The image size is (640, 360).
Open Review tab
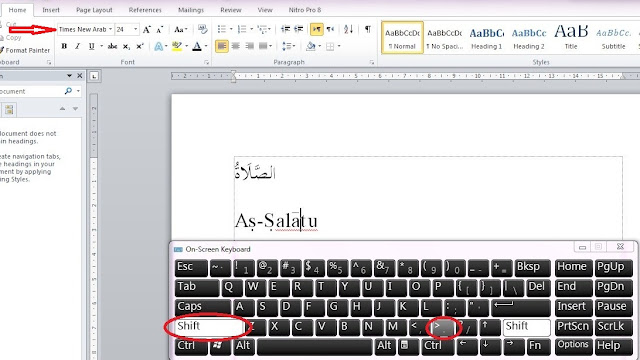pos(231,10)
